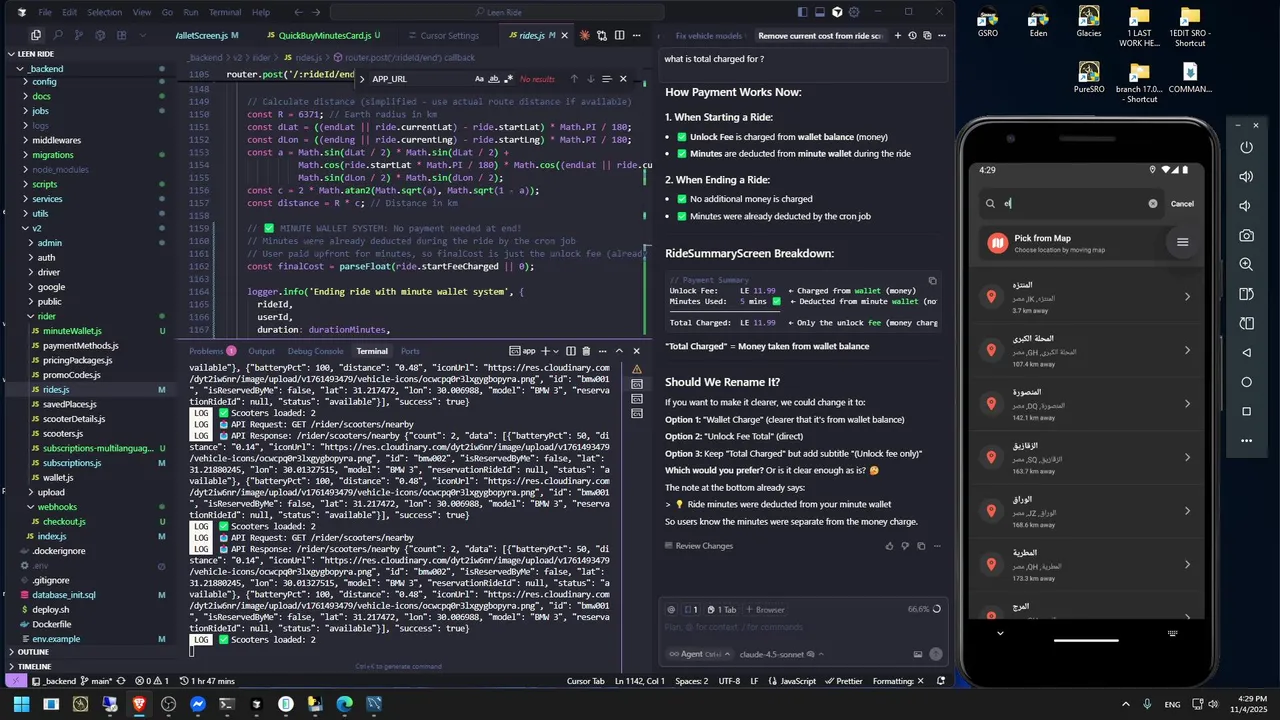Expand the OUTLINE section
The width and height of the screenshot is (1280, 720).
[x=33, y=652]
